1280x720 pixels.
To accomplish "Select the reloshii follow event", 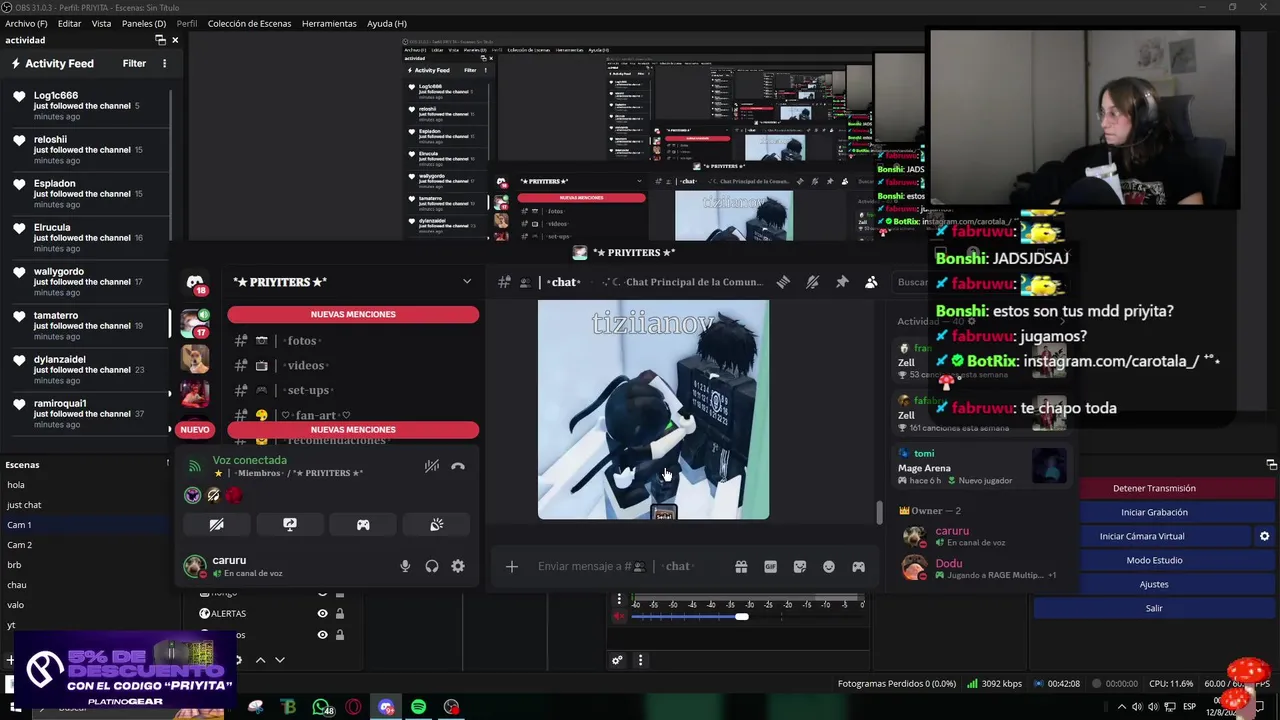I will pyautogui.click(x=86, y=150).
